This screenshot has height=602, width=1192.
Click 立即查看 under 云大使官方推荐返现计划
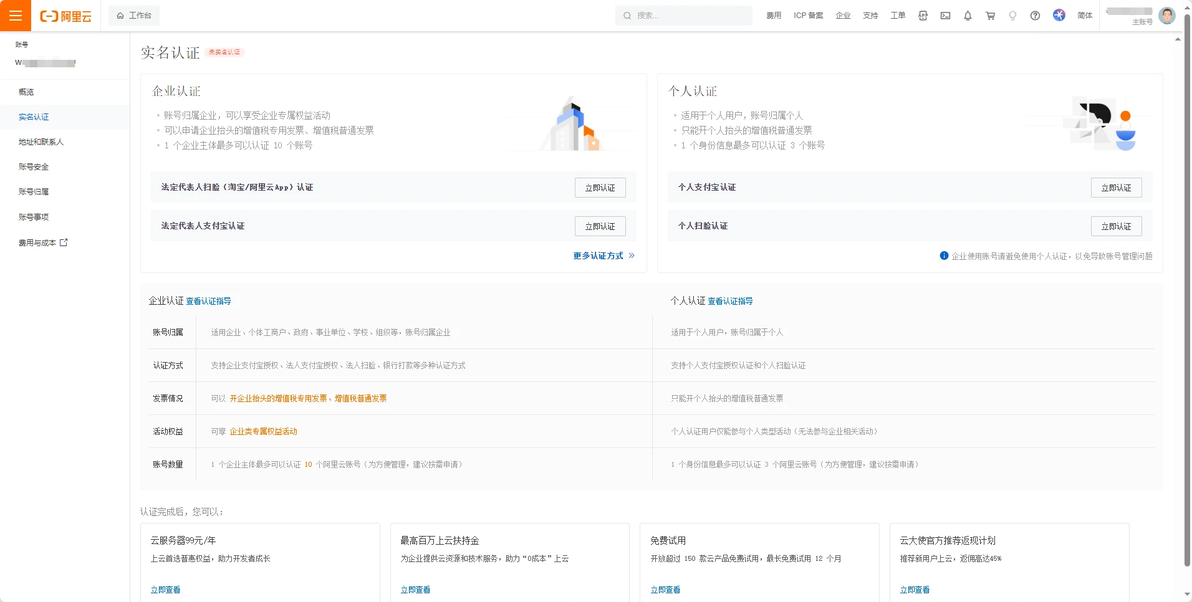click(x=915, y=590)
